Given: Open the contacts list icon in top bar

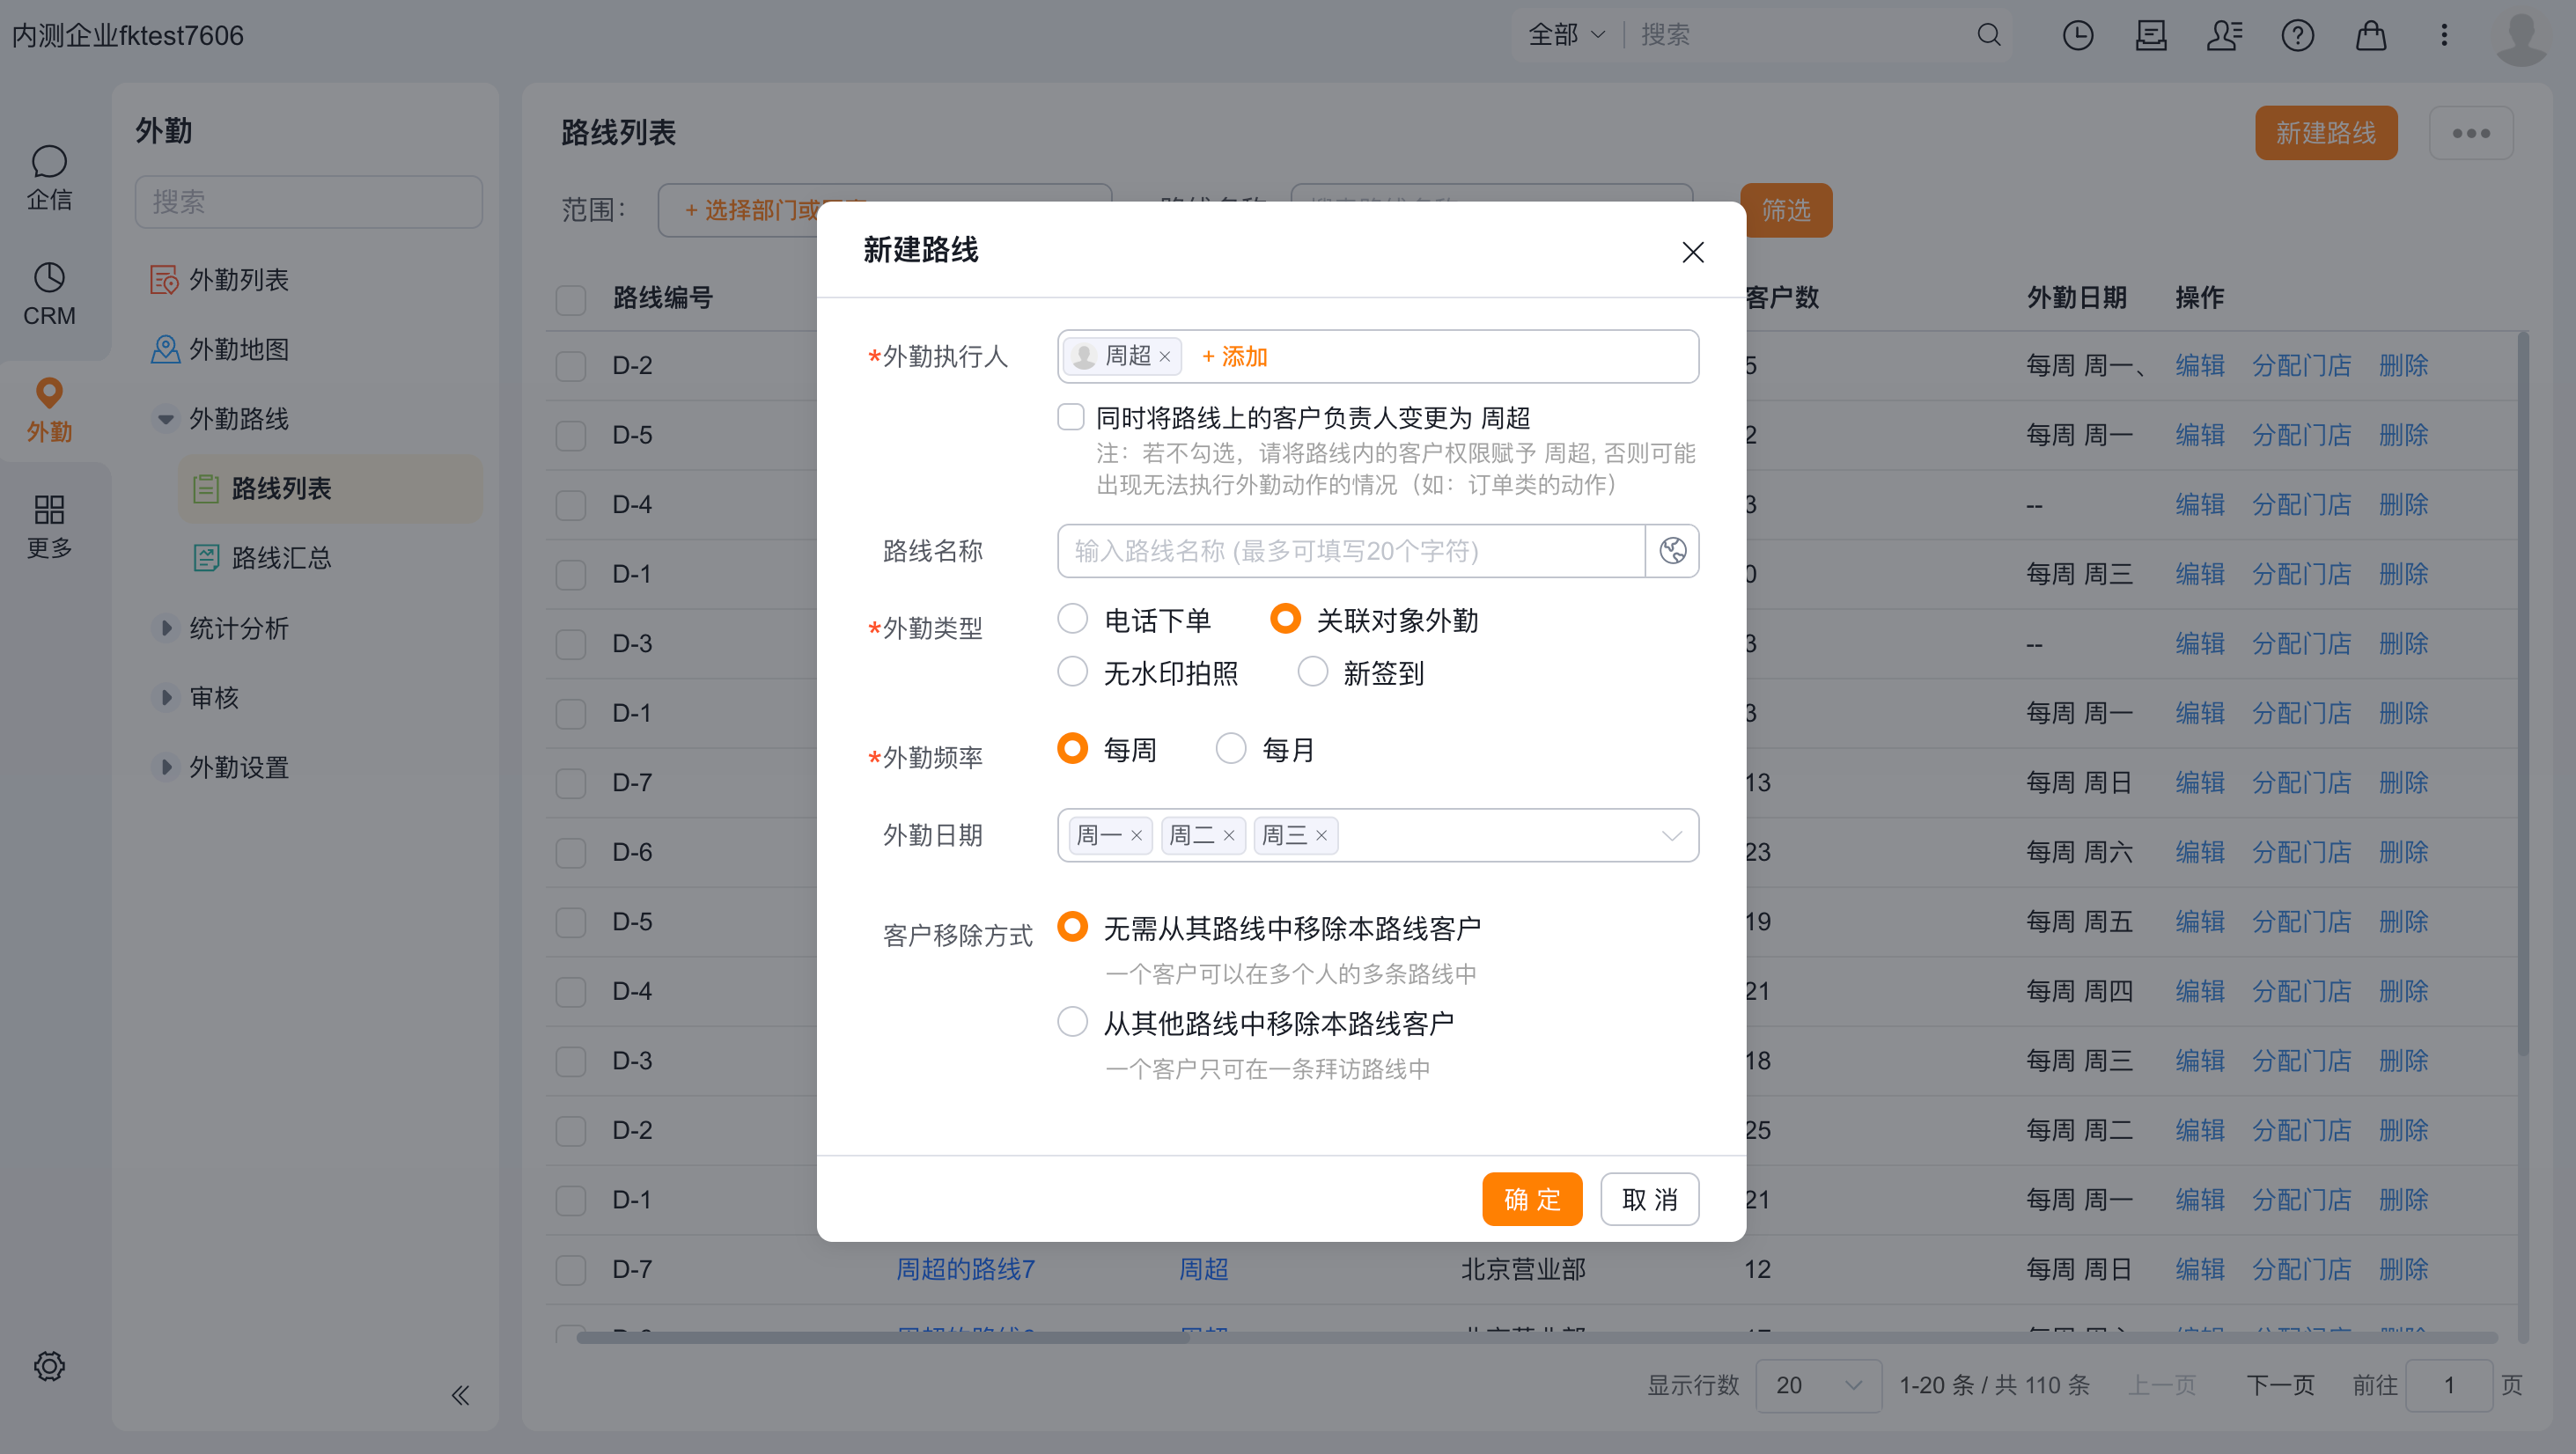Looking at the screenshot, I should tap(2224, 35).
